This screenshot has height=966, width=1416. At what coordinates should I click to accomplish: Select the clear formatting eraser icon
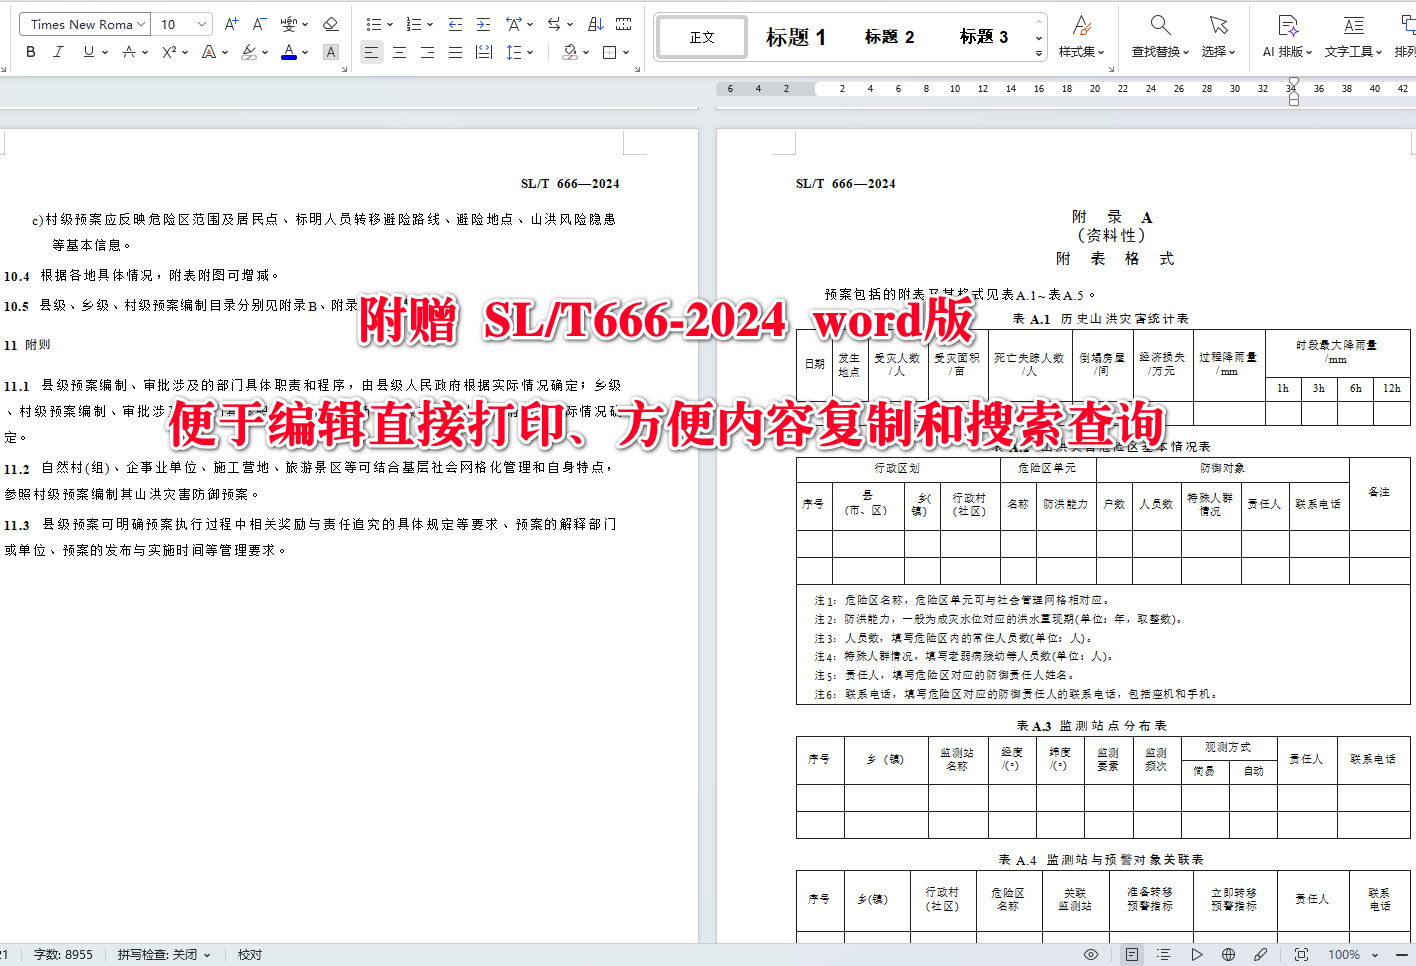(330, 23)
